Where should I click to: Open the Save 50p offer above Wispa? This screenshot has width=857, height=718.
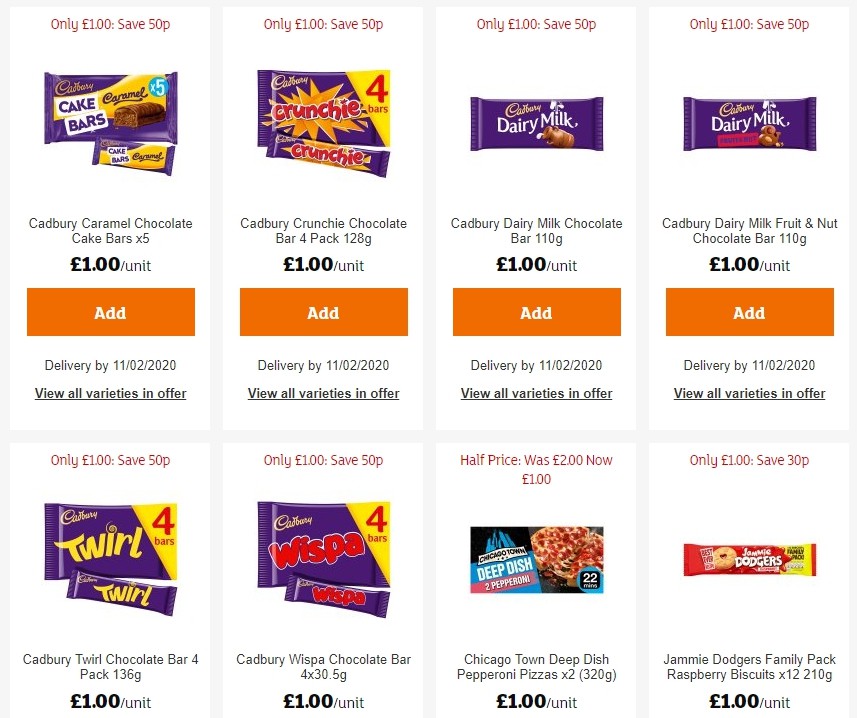coord(323,460)
